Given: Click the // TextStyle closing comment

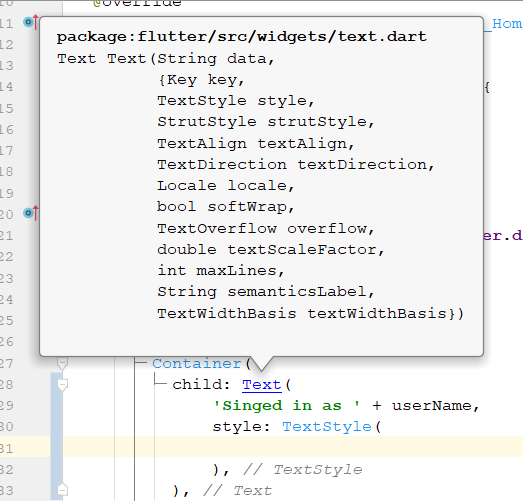Looking at the screenshot, I should tap(303, 469).
